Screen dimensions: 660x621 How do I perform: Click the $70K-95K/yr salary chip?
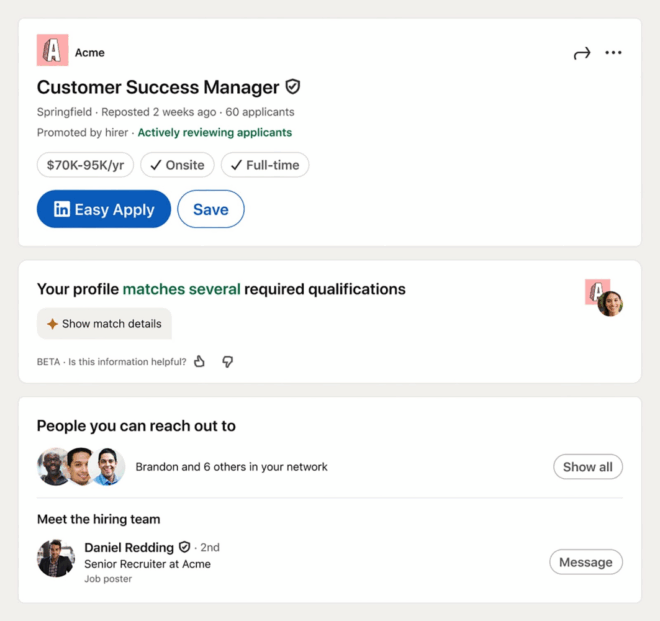point(85,165)
